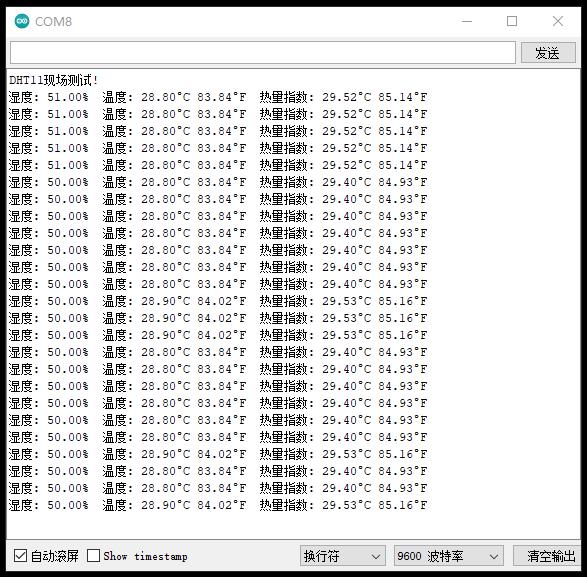The width and height of the screenshot is (587, 577).
Task: Minimize the COM8 serial monitor window
Action: pos(467,21)
